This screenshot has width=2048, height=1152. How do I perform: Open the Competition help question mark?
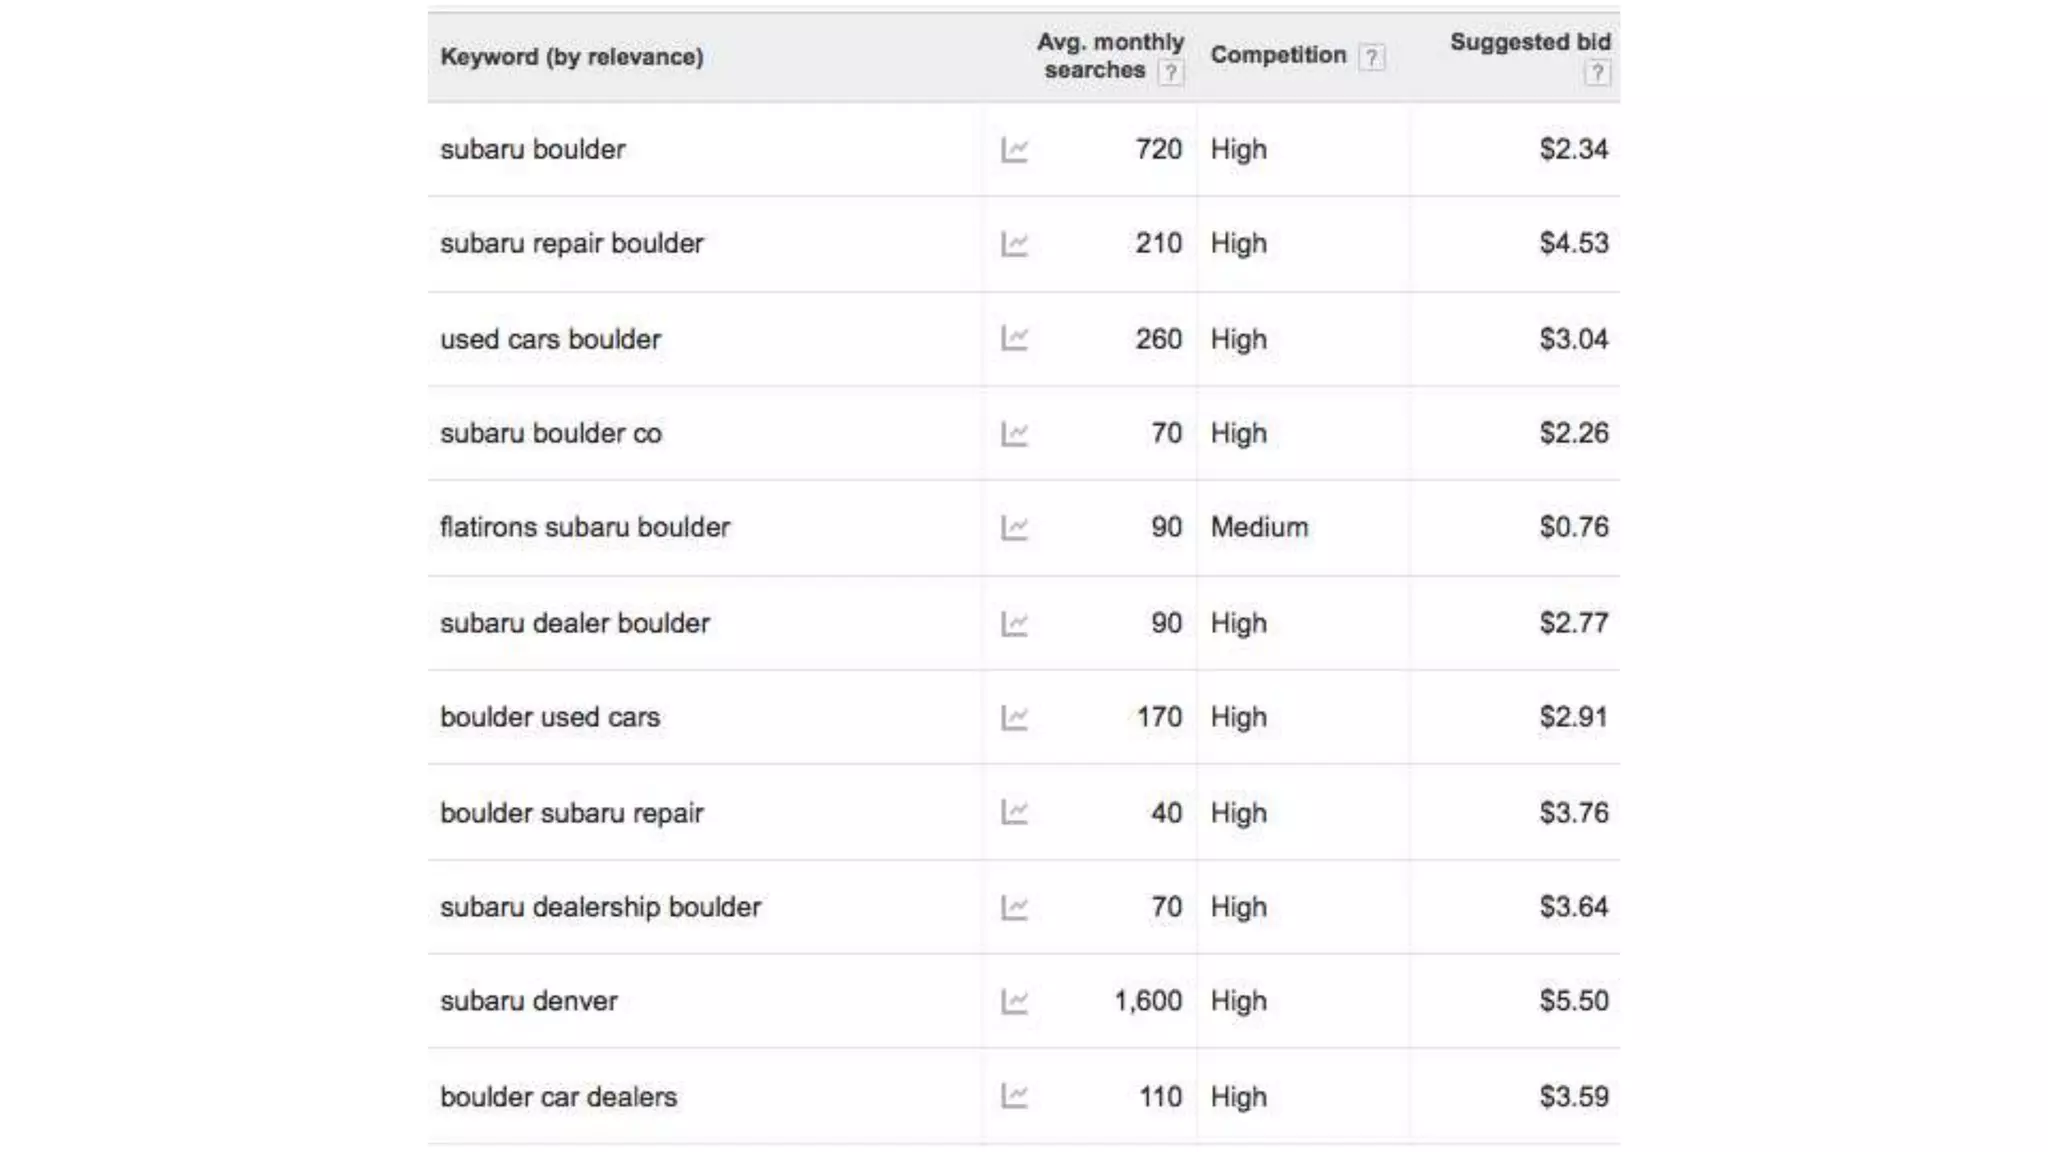click(x=1372, y=57)
